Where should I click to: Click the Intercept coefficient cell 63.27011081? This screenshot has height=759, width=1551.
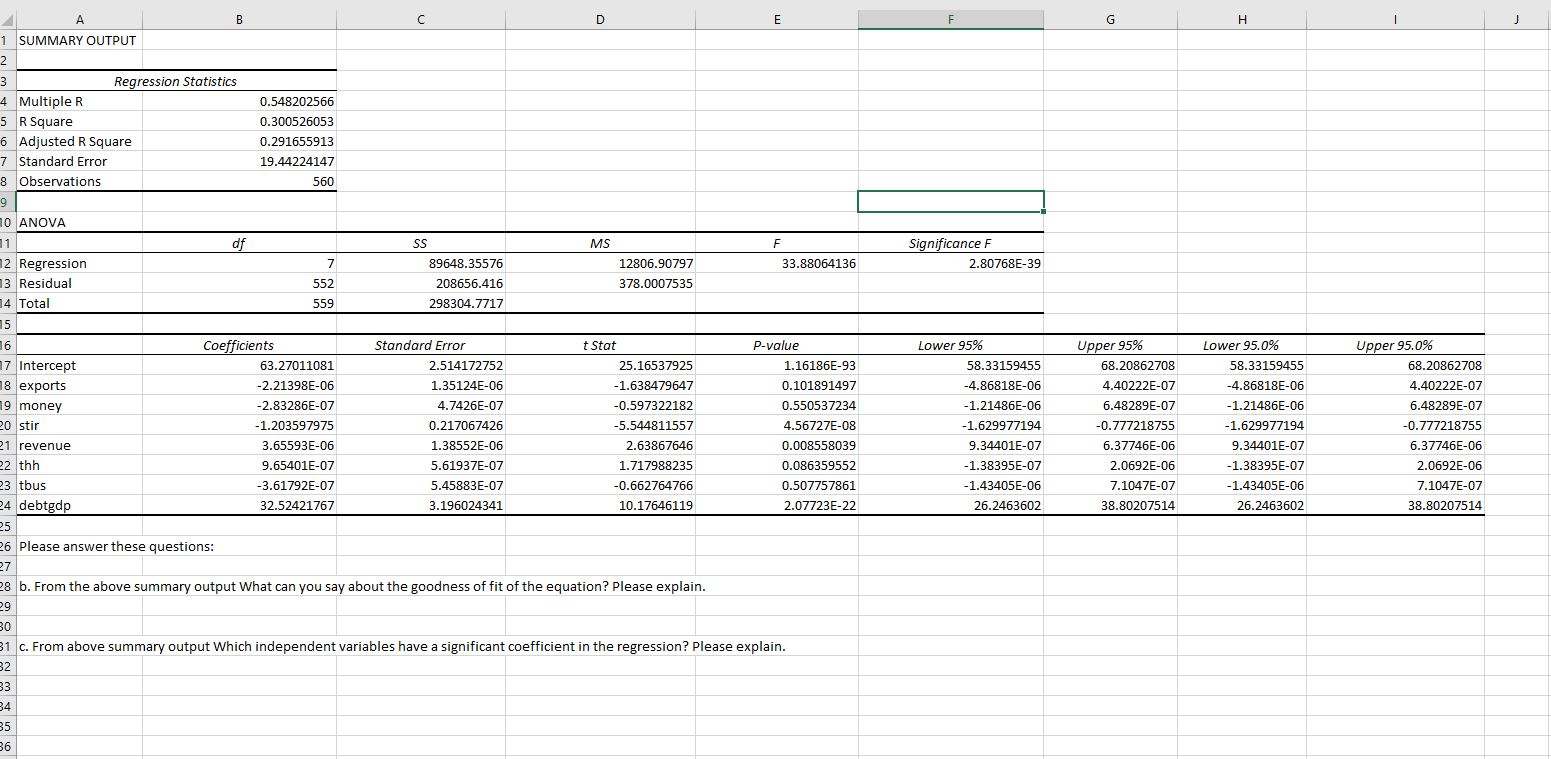pos(239,365)
